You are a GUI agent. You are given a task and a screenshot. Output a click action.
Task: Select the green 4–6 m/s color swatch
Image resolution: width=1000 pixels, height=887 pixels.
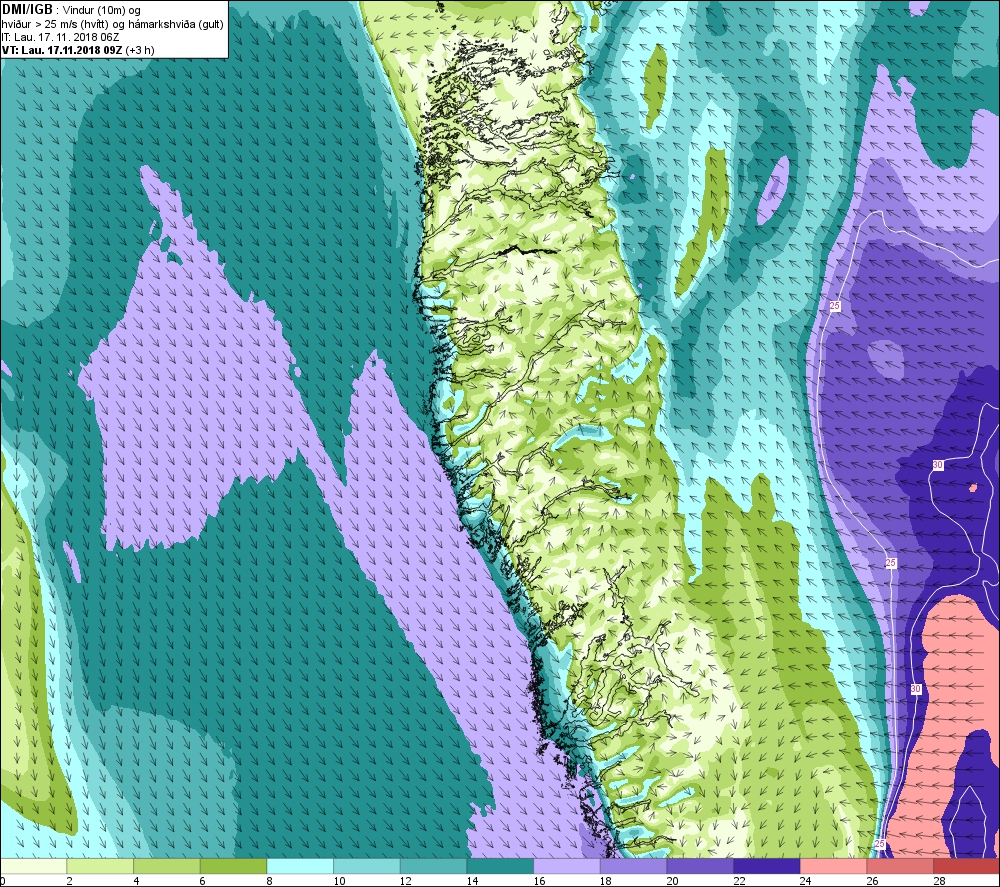166,866
